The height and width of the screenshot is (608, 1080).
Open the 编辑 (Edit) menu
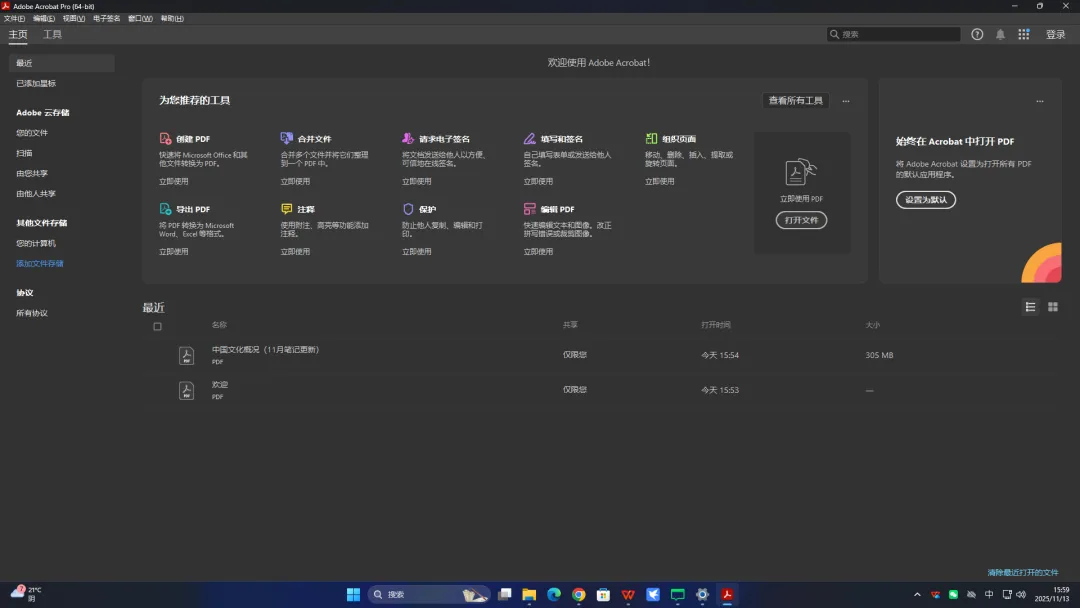[44, 19]
